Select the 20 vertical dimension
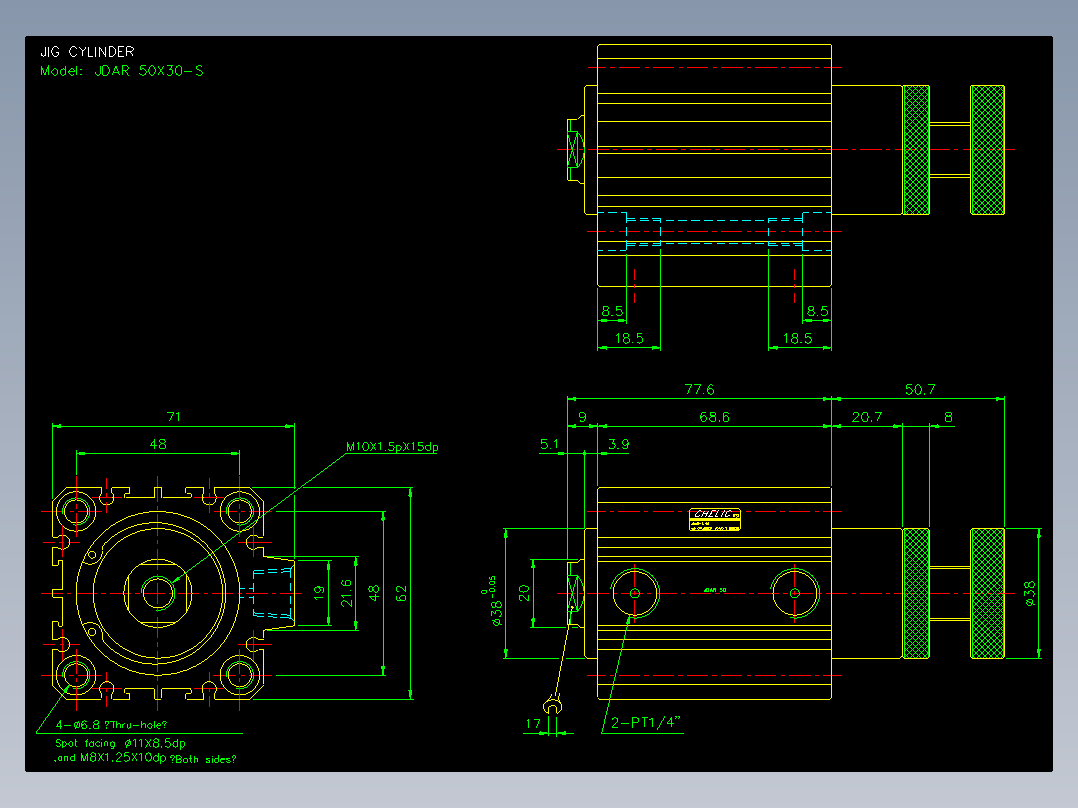 pyautogui.click(x=524, y=593)
